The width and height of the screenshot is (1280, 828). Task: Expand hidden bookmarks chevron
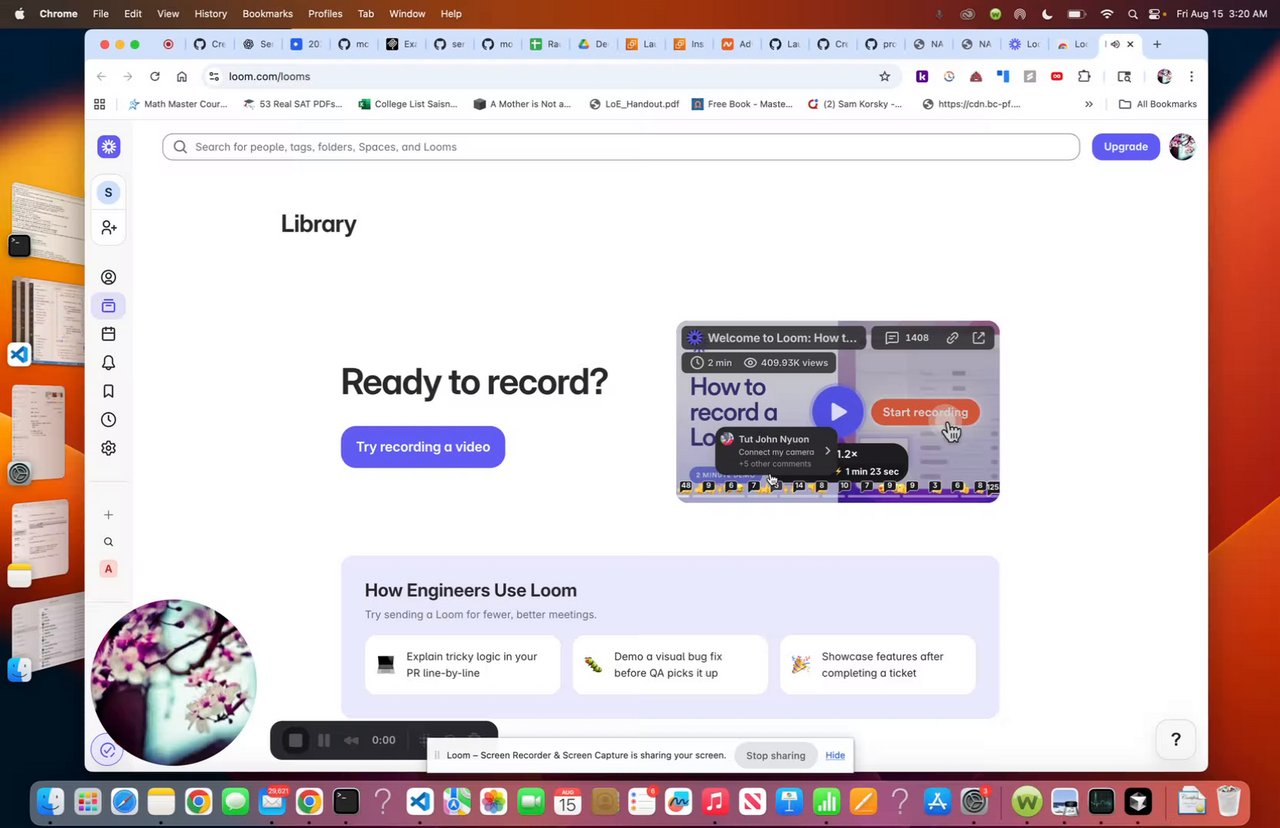point(1089,104)
